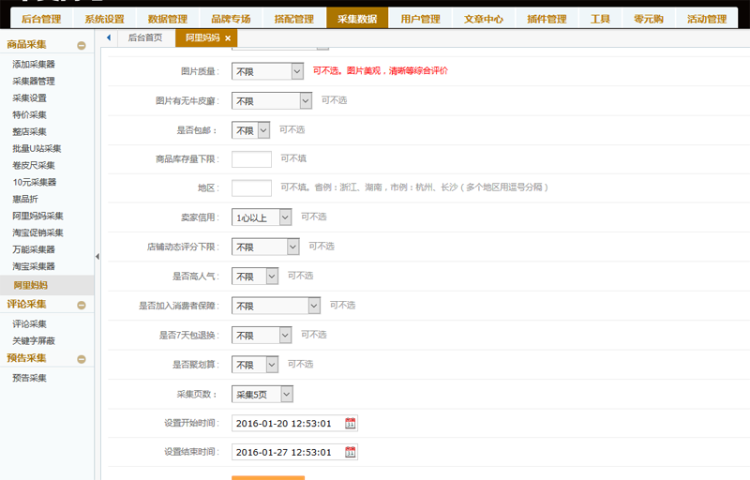Viewport: 750px width, 480px height.
Task: Hide the sidebar with the splitter arrow
Action: (97, 256)
